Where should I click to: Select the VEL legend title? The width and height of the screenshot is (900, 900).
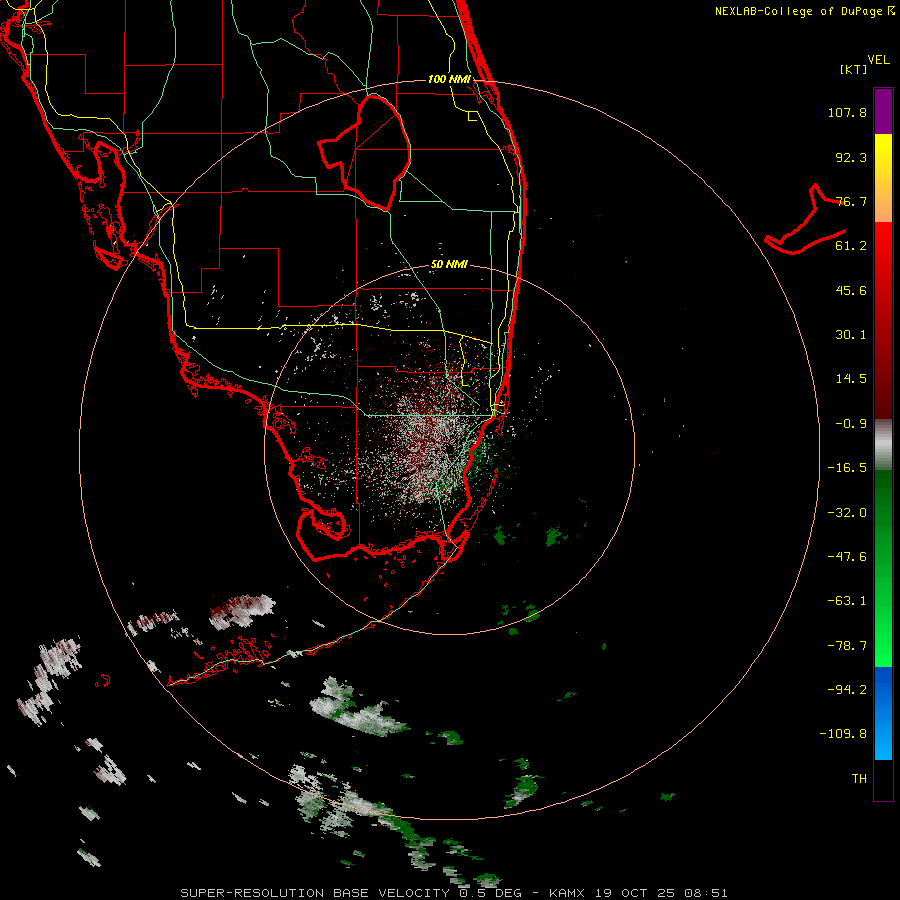pyautogui.click(x=878, y=60)
